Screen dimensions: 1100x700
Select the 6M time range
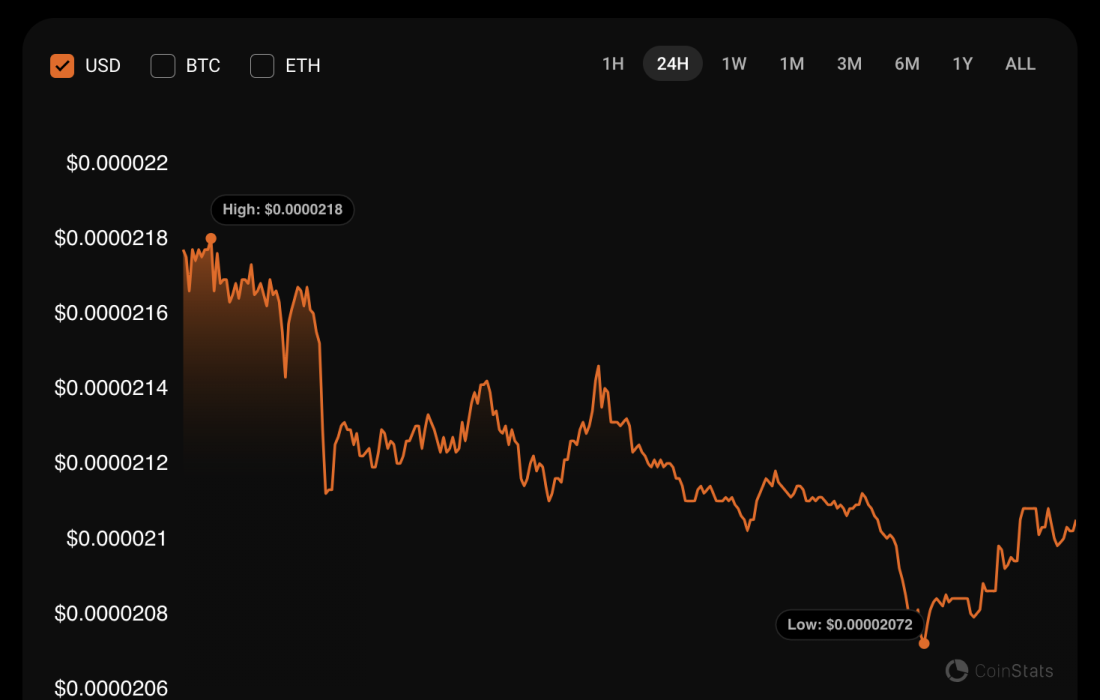pos(907,64)
